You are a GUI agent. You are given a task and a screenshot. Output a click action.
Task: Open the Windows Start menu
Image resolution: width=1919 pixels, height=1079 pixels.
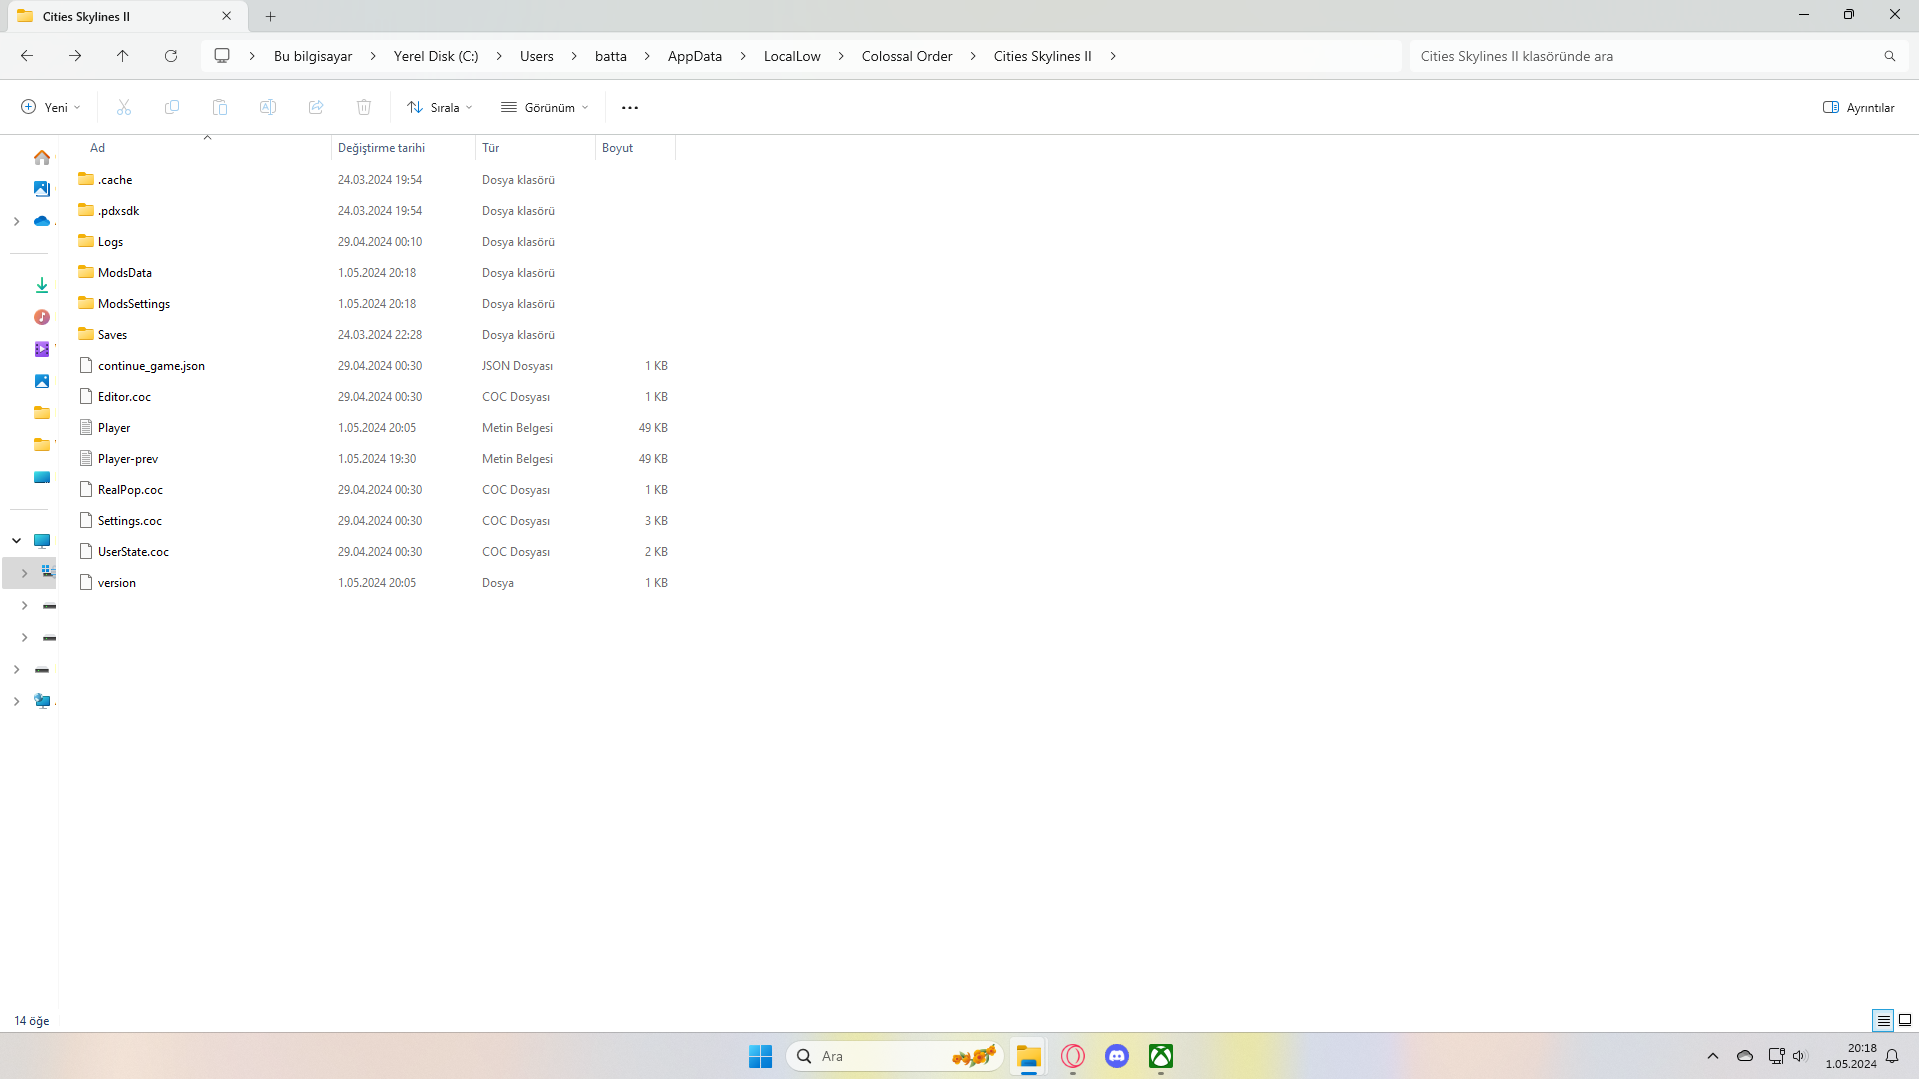point(760,1056)
